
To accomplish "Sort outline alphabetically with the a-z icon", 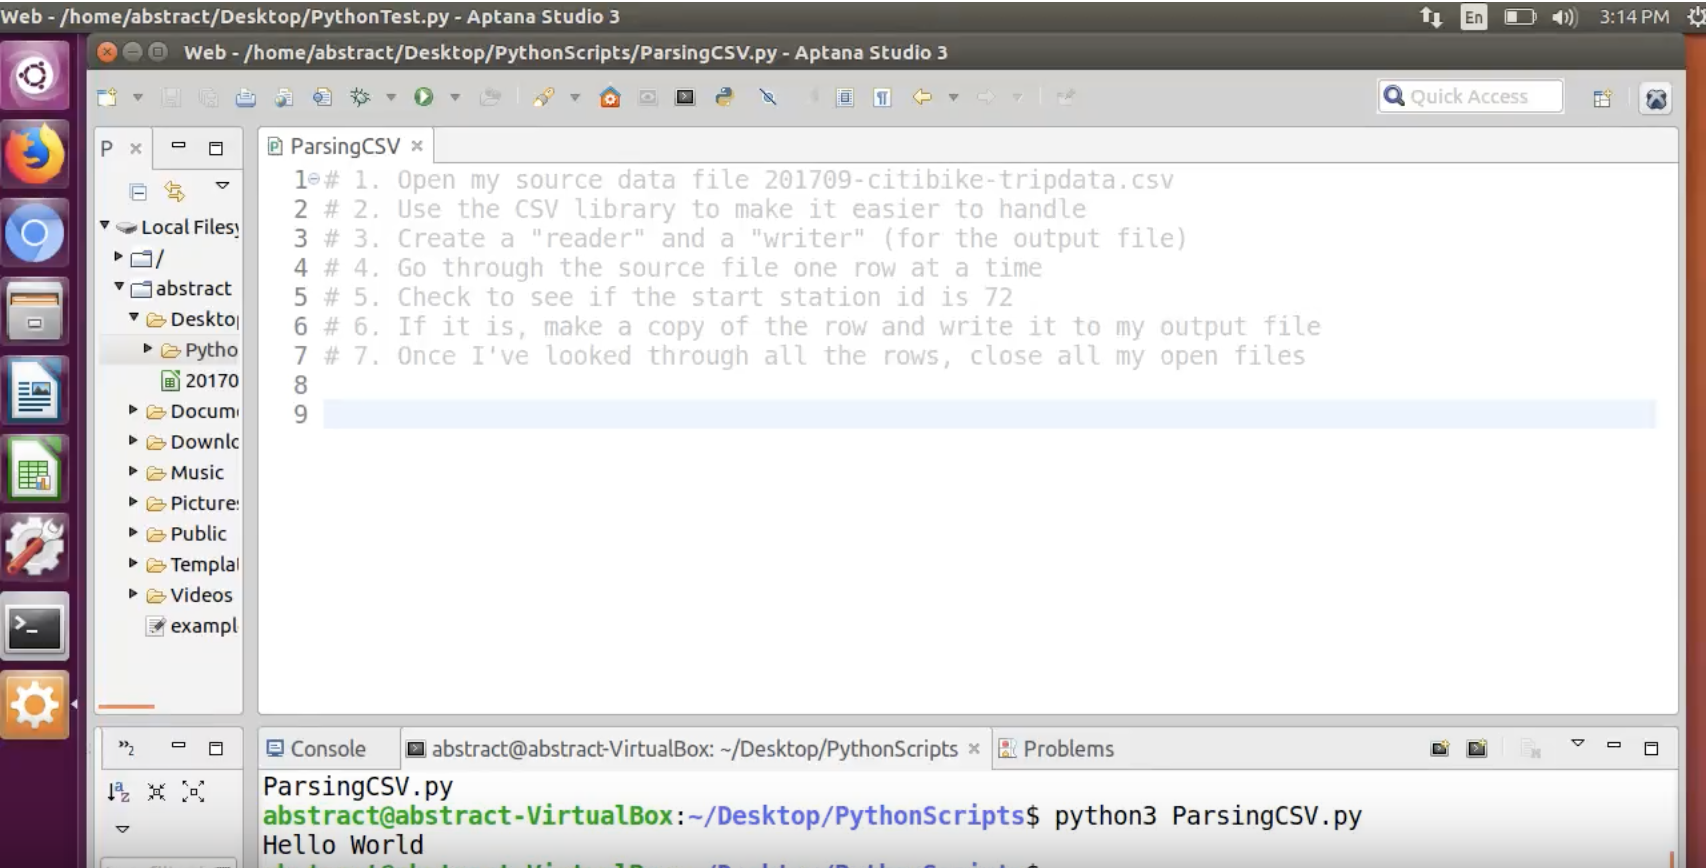I will (x=118, y=792).
